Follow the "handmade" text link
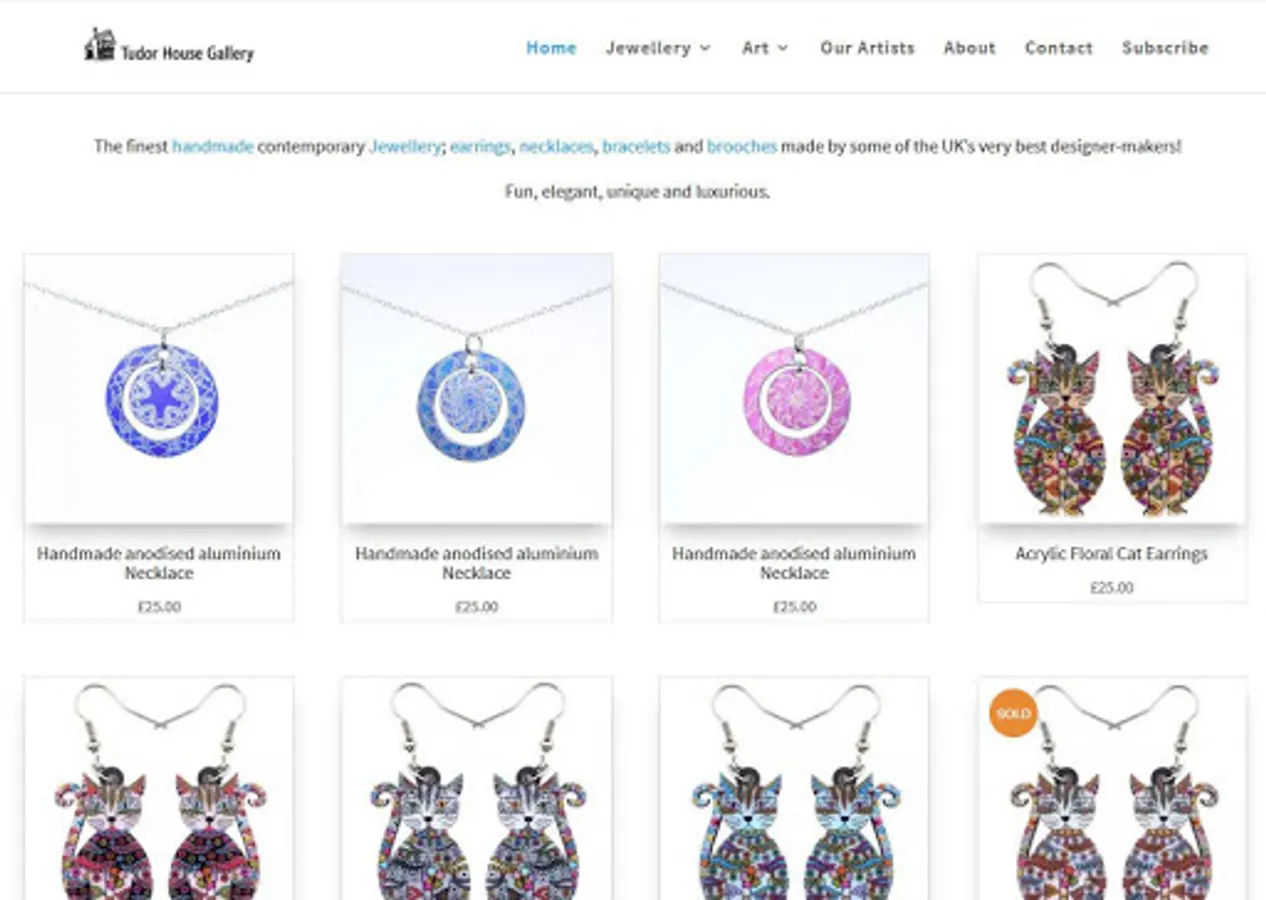 click(x=213, y=146)
